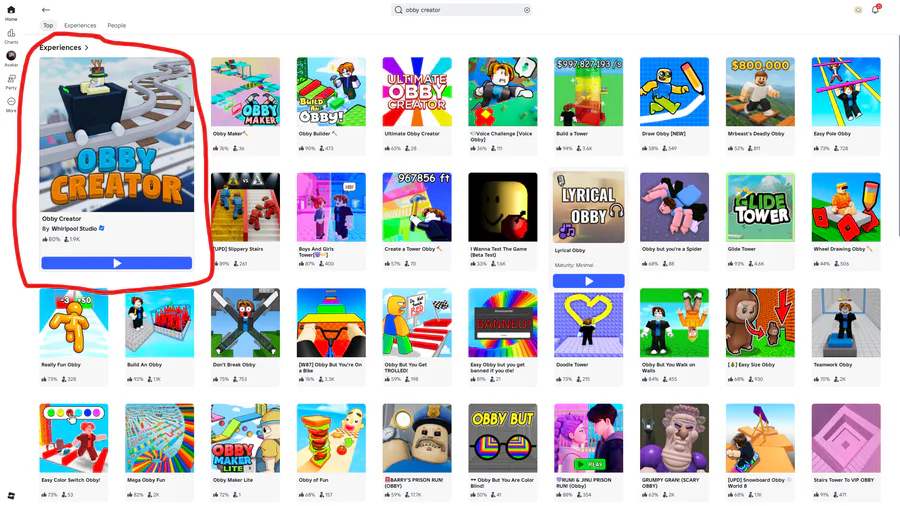Viewport: 900px width, 506px height.
Task: Open the notifications bell icon
Action: tap(875, 10)
